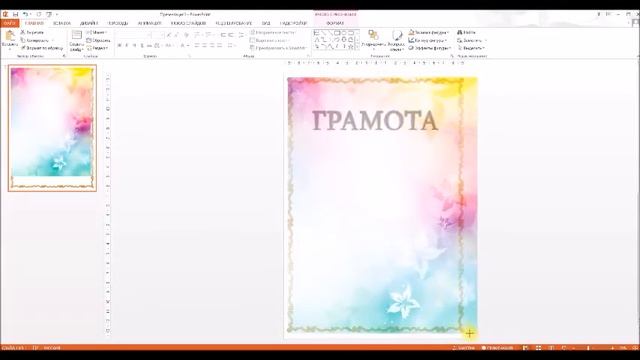The width and height of the screenshot is (640, 360).
Task: Switch to the ВСТАВКА (Insert) tab
Action: (x=62, y=23)
